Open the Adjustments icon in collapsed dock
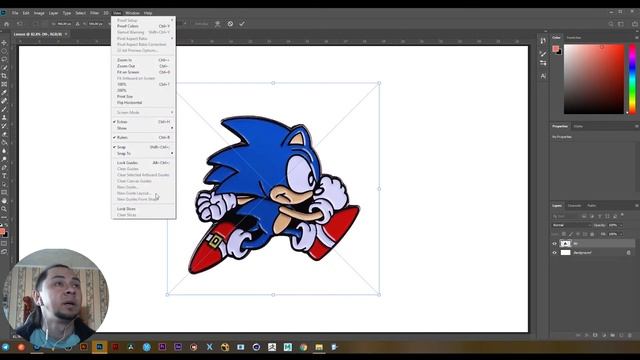Viewport: 640px width, 360px height. 543,63
